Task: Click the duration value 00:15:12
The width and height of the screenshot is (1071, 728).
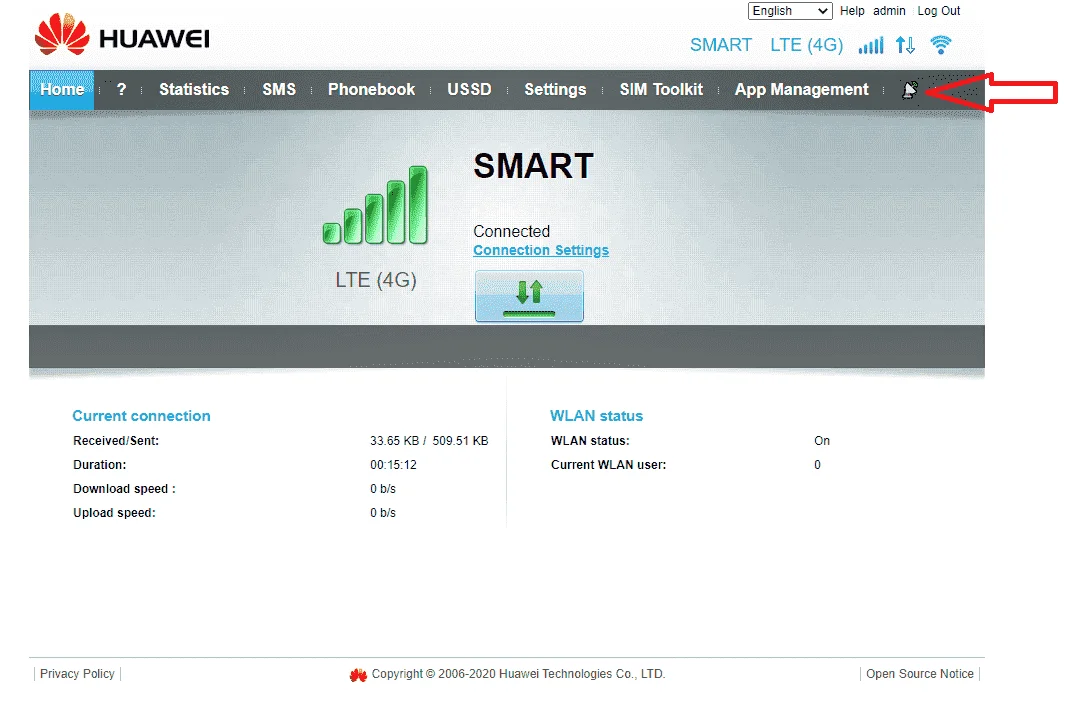Action: tap(393, 465)
